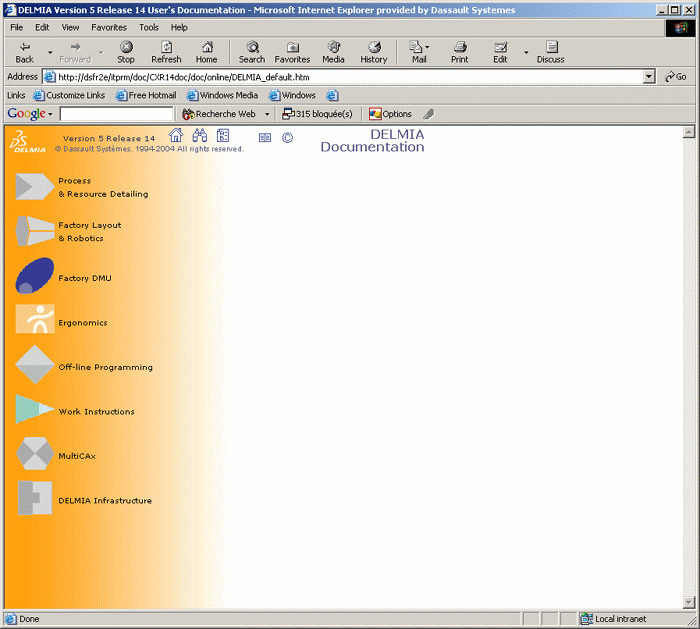700x629 pixels.
Task: Open the MultiCAx hexagon icon
Action: pyautogui.click(x=35, y=453)
